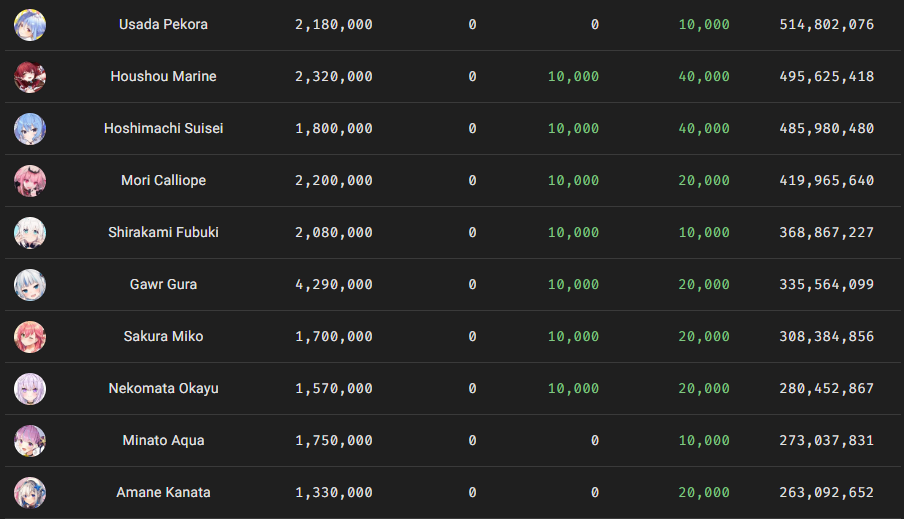
Task: Click Gawr Gura's 4,290,000 subscriber count
Action: coord(334,284)
